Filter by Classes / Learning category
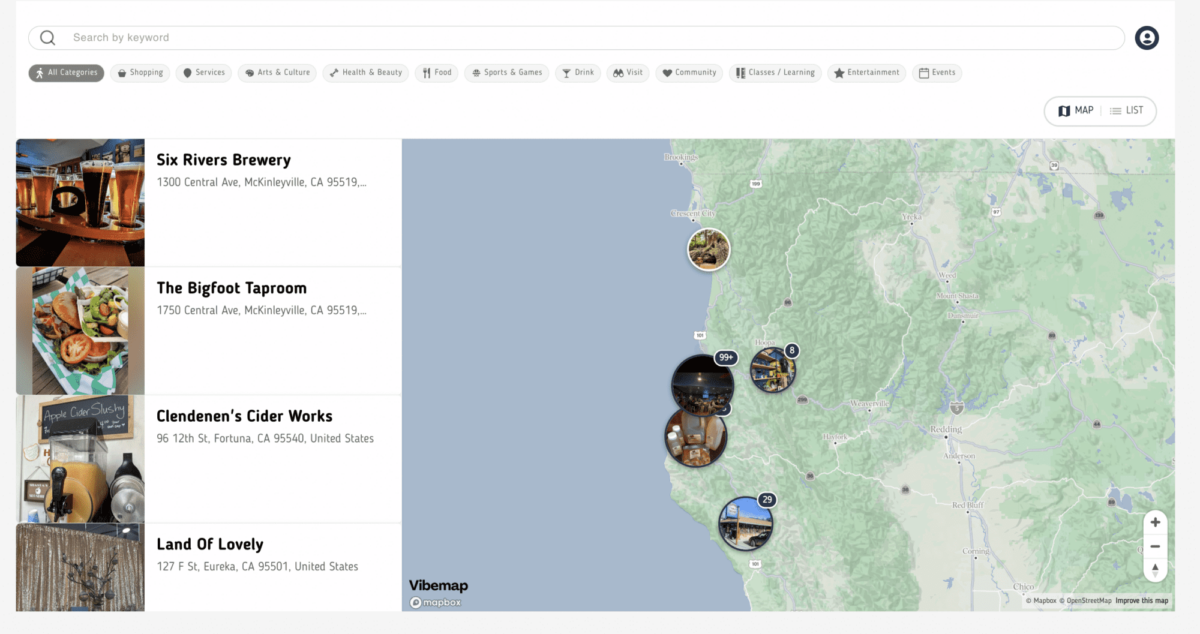 pyautogui.click(x=775, y=73)
